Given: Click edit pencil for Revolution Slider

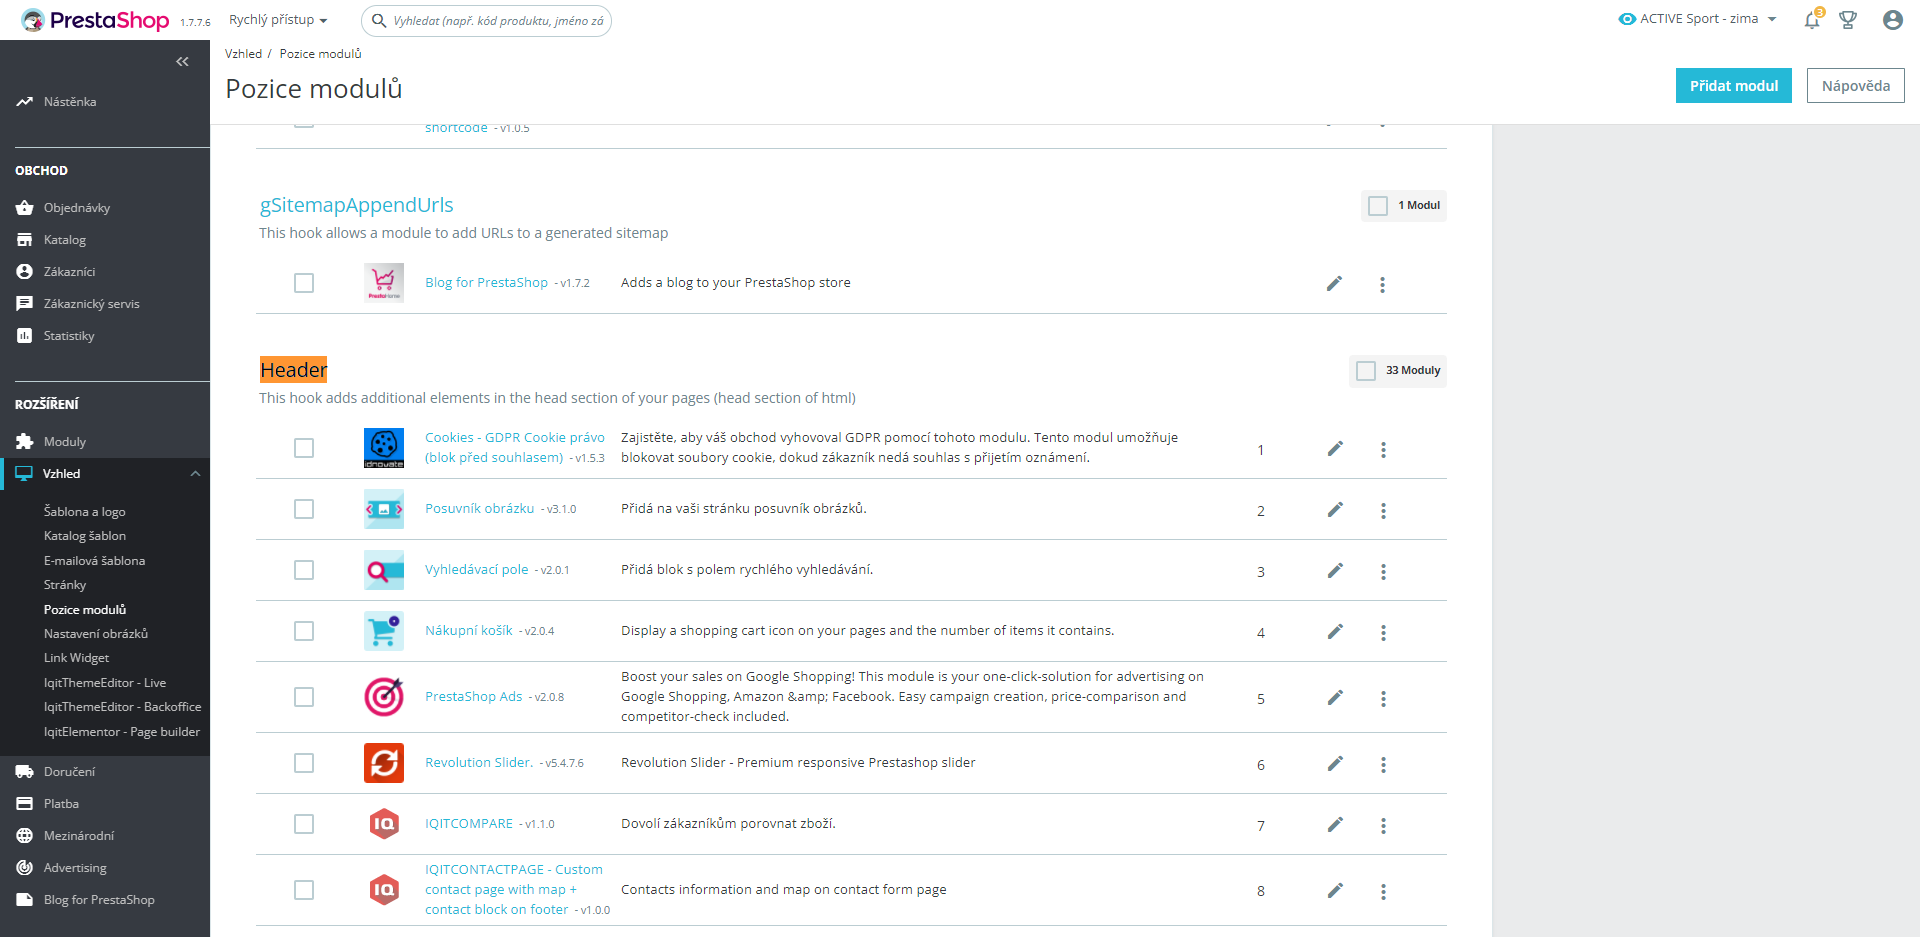Looking at the screenshot, I should pyautogui.click(x=1335, y=764).
